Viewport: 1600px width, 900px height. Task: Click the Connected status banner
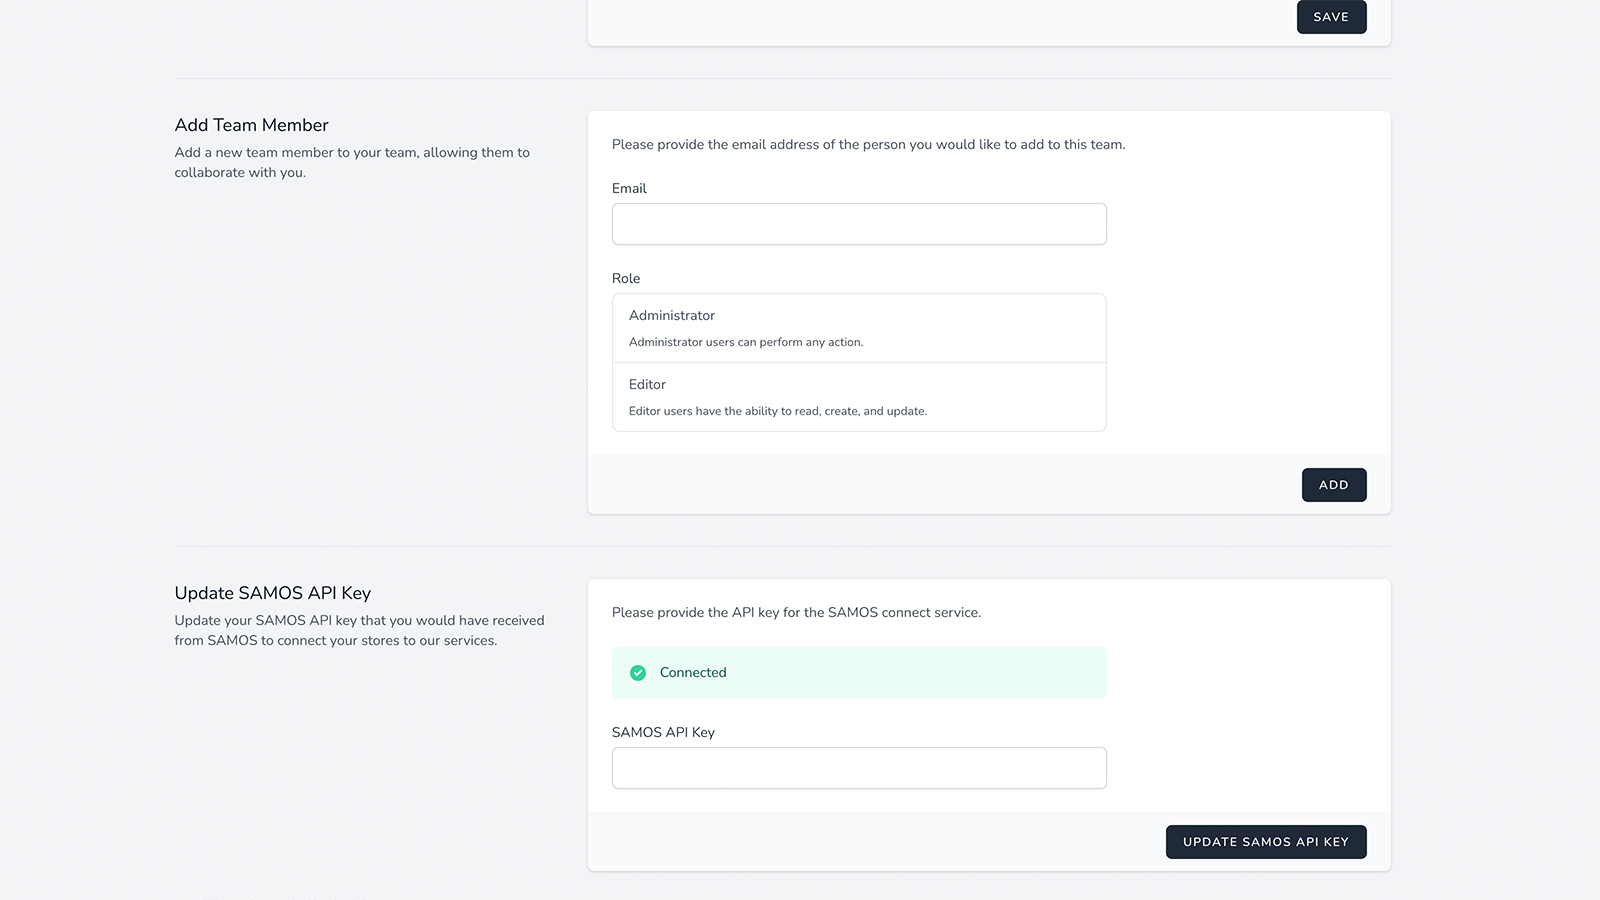(858, 673)
